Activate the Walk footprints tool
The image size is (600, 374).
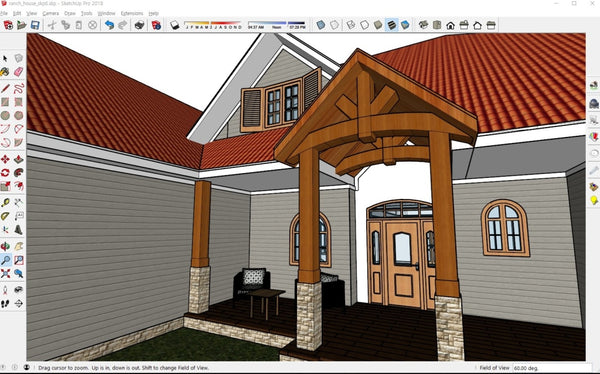coord(5,304)
